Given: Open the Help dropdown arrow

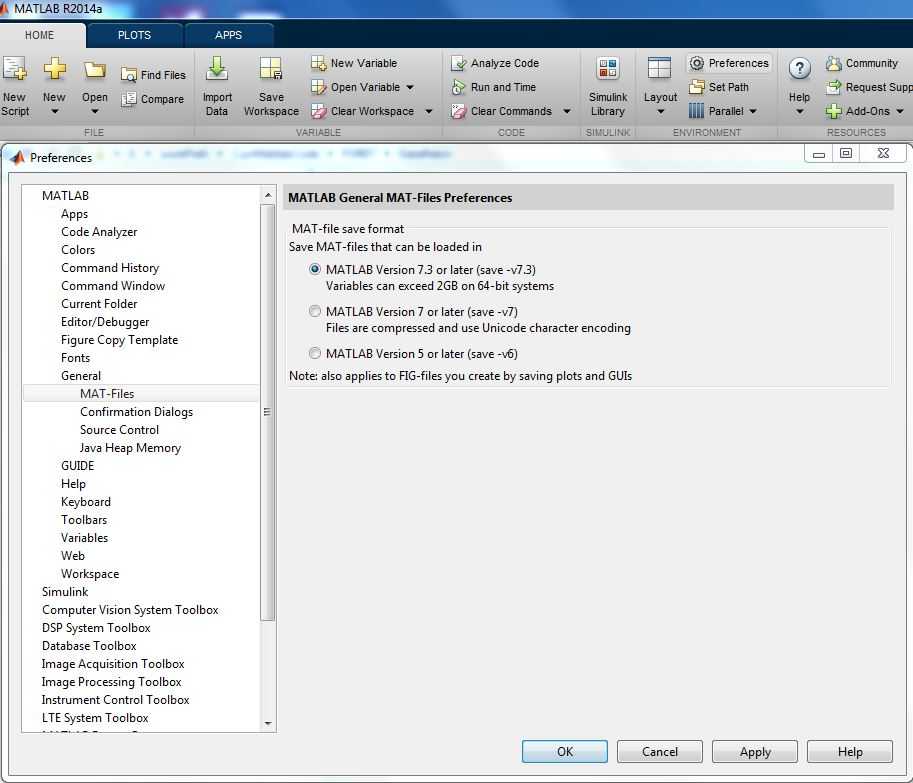Looking at the screenshot, I should (799, 111).
